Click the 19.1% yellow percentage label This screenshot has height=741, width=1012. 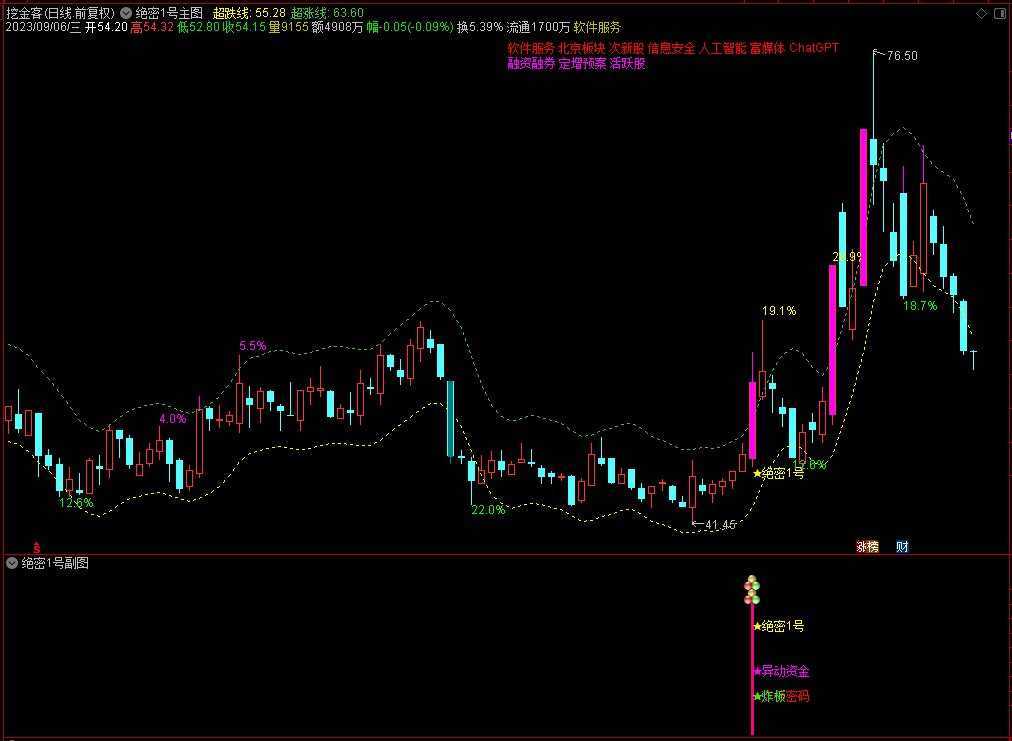tap(779, 311)
